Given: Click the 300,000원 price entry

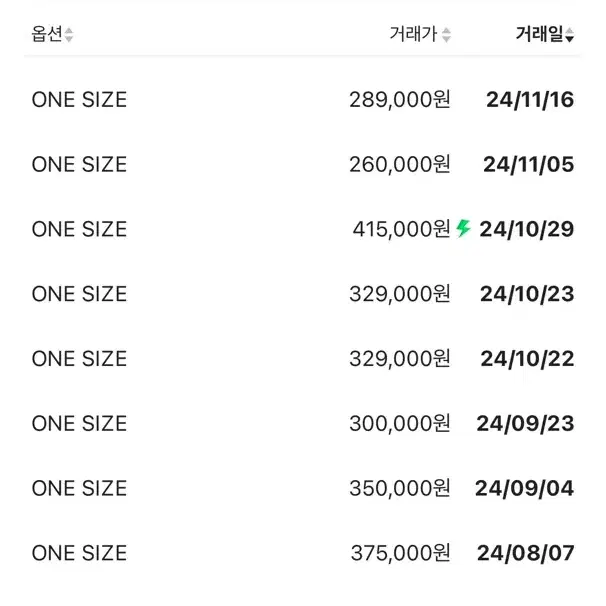Looking at the screenshot, I should 400,423.
